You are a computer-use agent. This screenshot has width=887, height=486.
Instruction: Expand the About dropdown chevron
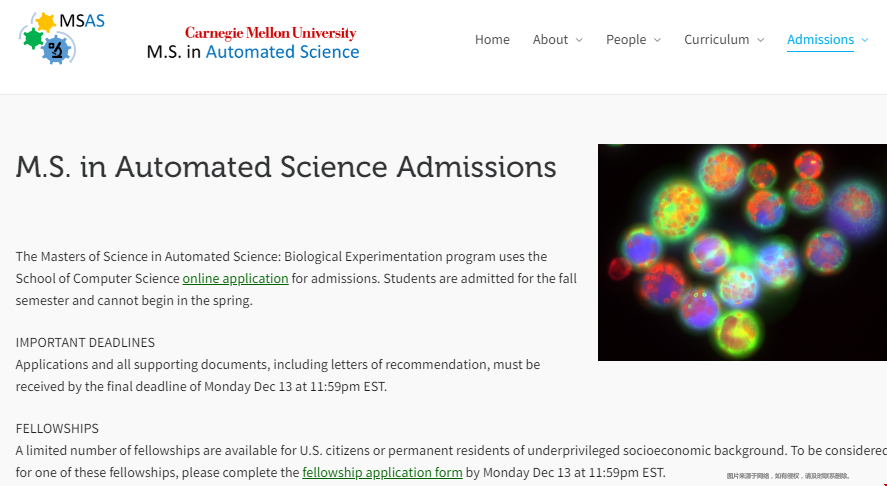579,40
